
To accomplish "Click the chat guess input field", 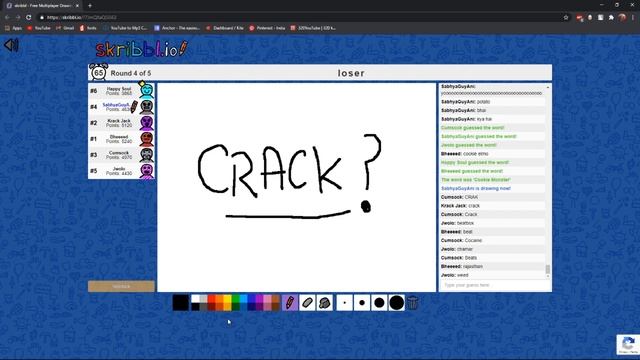I will tap(493, 285).
